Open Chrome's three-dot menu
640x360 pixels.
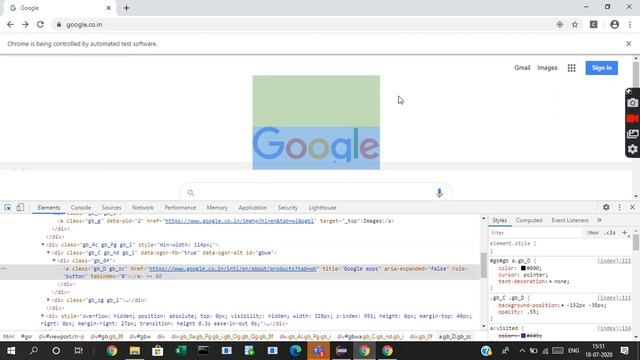click(x=630, y=24)
